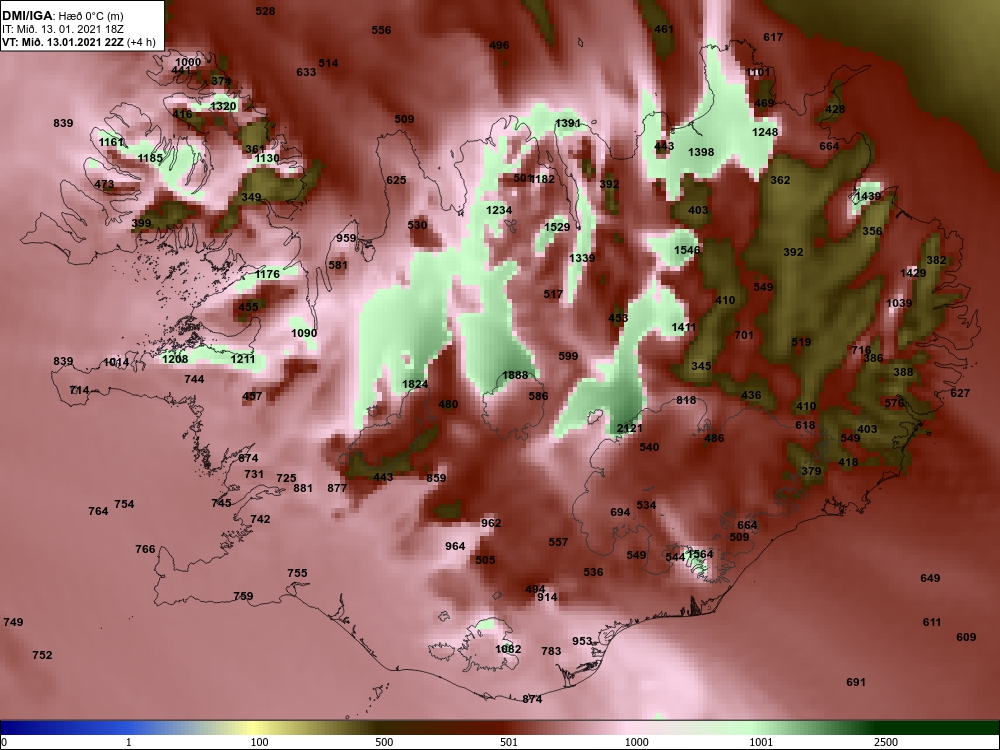Select the 1001 label on the color scale
Image resolution: width=1000 pixels, height=750 pixels.
coord(761,742)
